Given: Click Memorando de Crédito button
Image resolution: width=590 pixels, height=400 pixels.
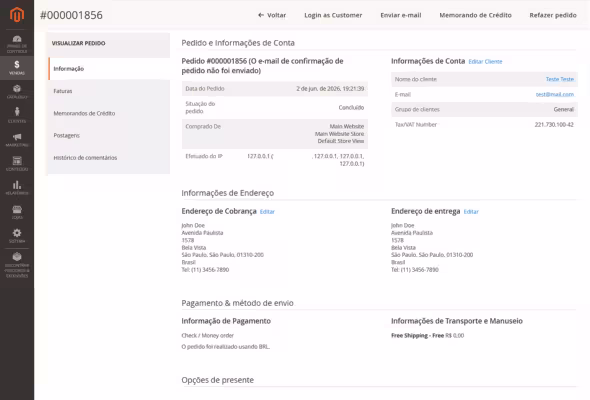Looking at the screenshot, I should click(x=475, y=15).
